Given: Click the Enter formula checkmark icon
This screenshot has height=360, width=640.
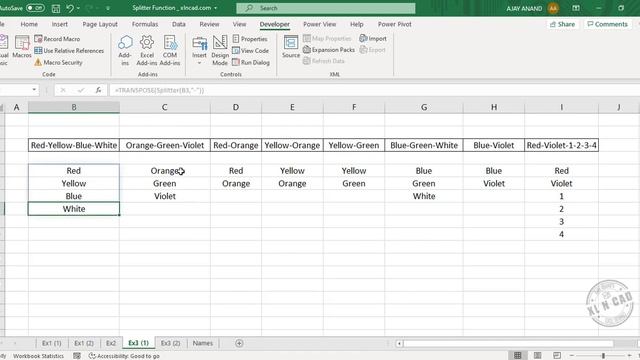Looking at the screenshot, I should [81, 90].
